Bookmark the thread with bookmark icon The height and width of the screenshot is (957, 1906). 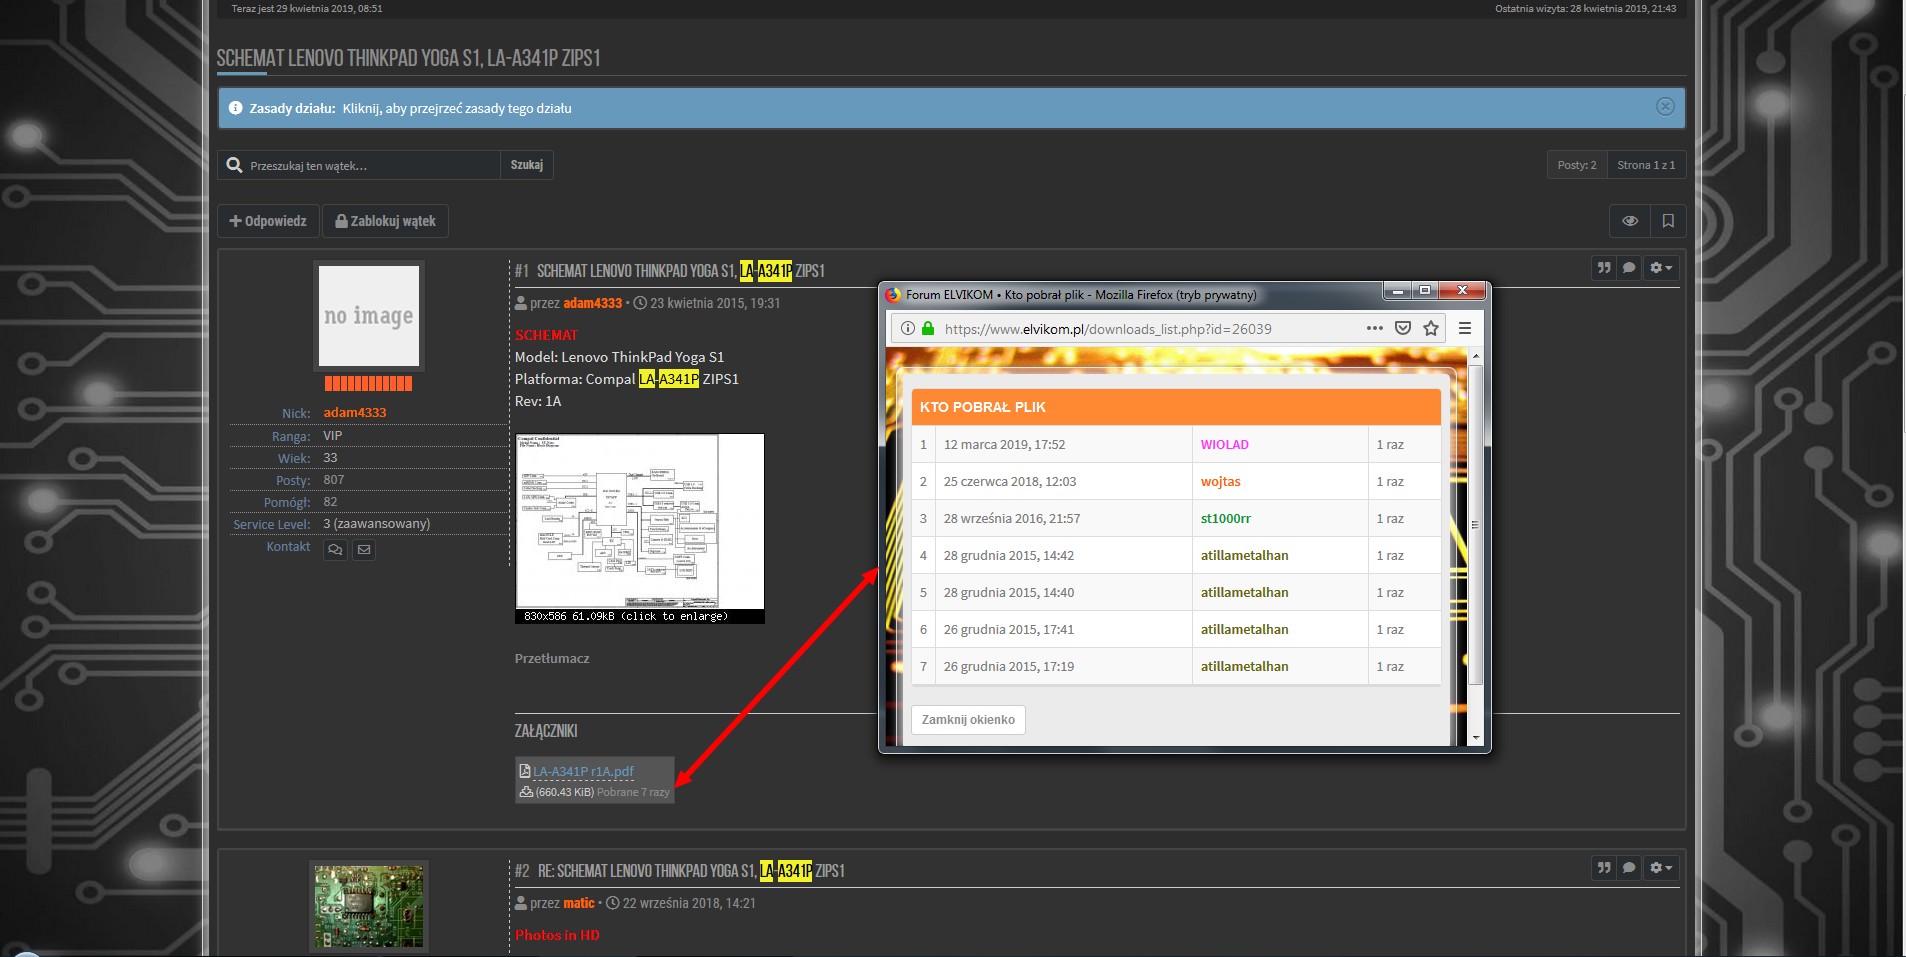[x=1668, y=221]
